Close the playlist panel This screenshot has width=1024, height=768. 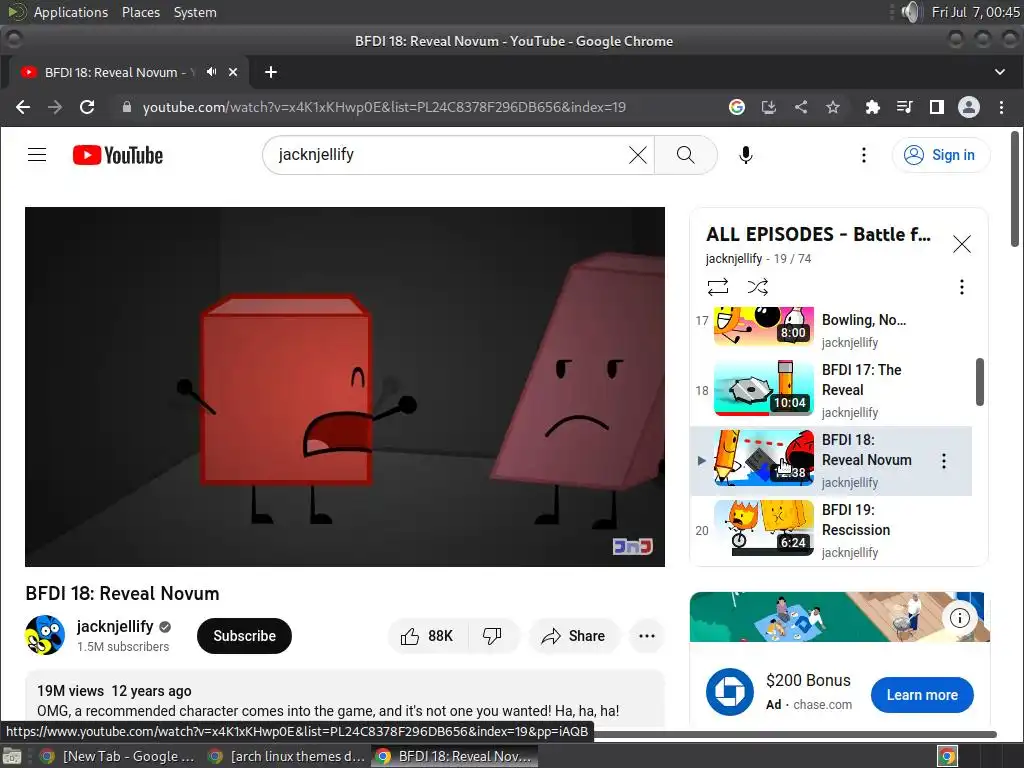click(x=961, y=244)
